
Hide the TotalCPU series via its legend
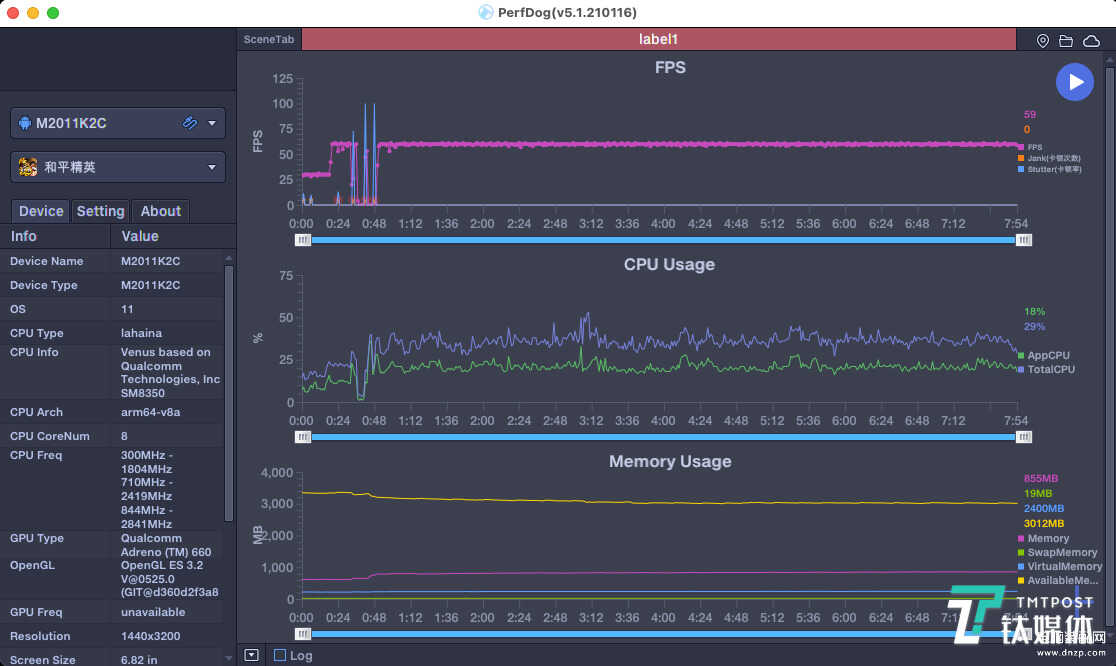1046,369
